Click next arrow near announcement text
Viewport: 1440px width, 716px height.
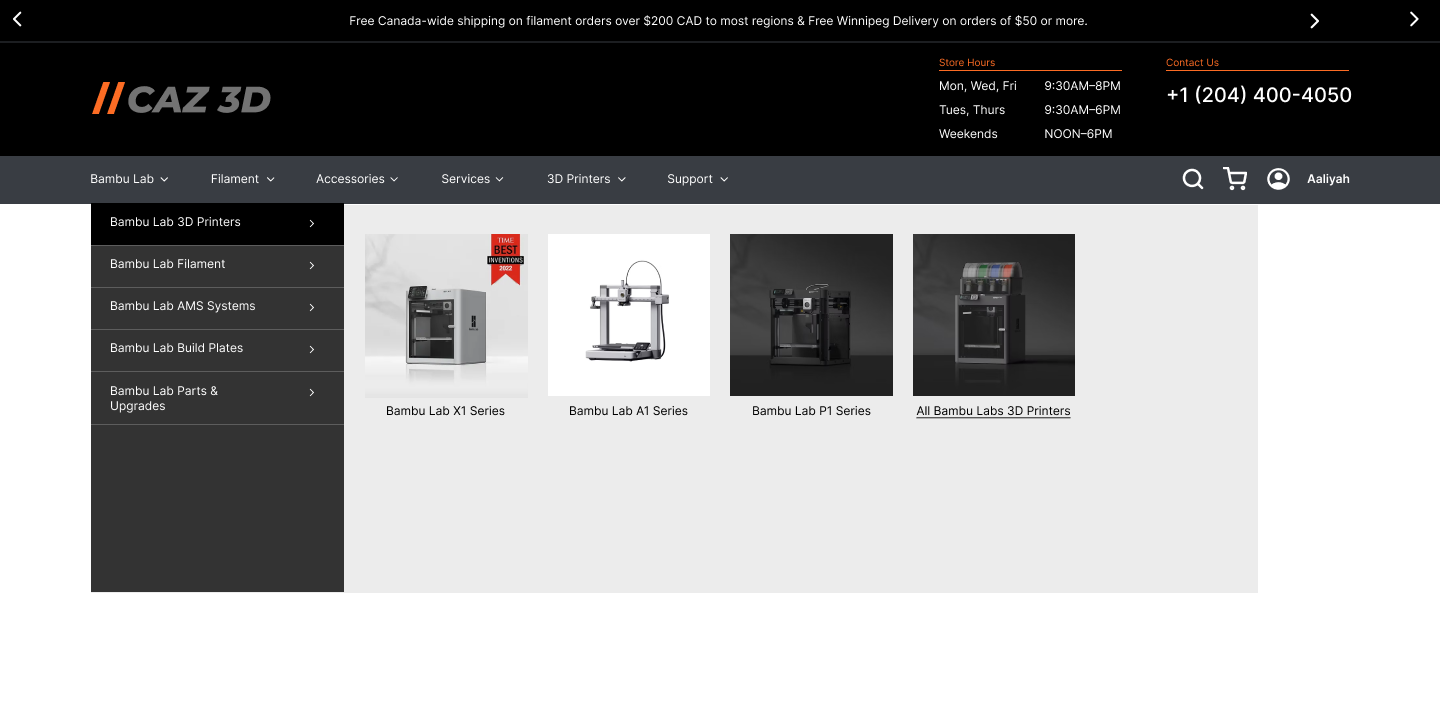coord(1314,21)
